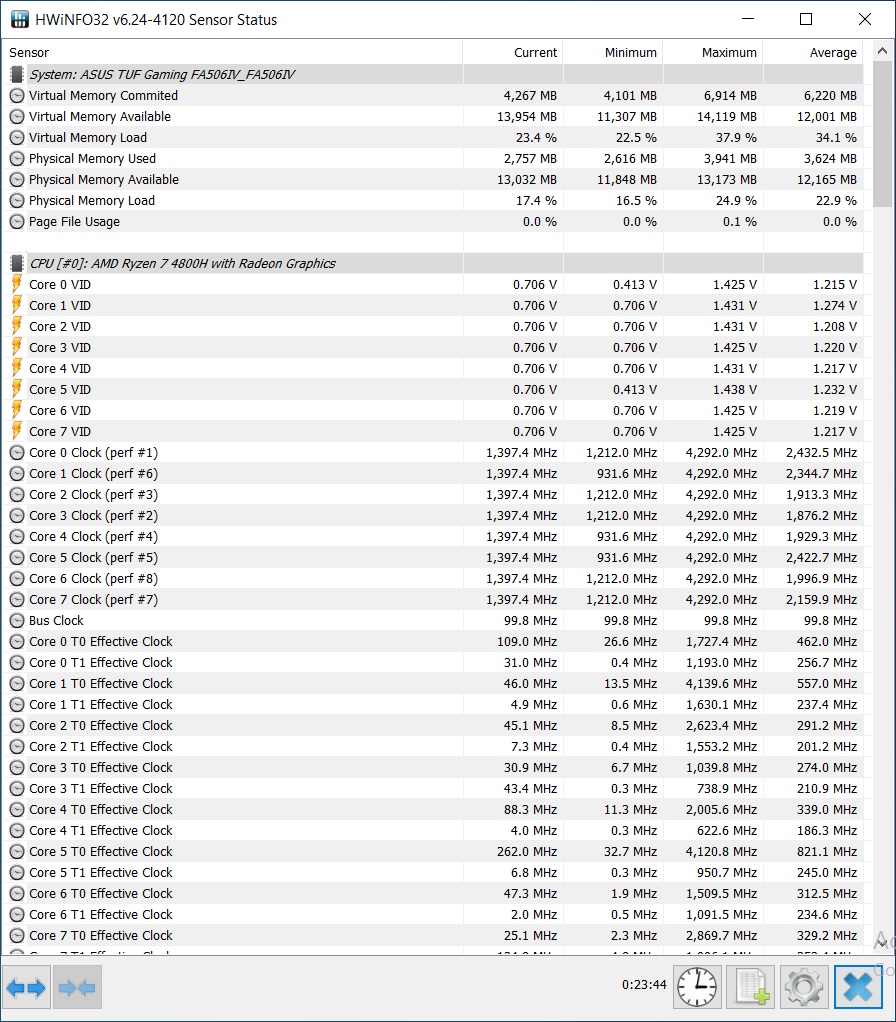Click the Minimum column header
The height and width of the screenshot is (1022, 896).
(613, 52)
